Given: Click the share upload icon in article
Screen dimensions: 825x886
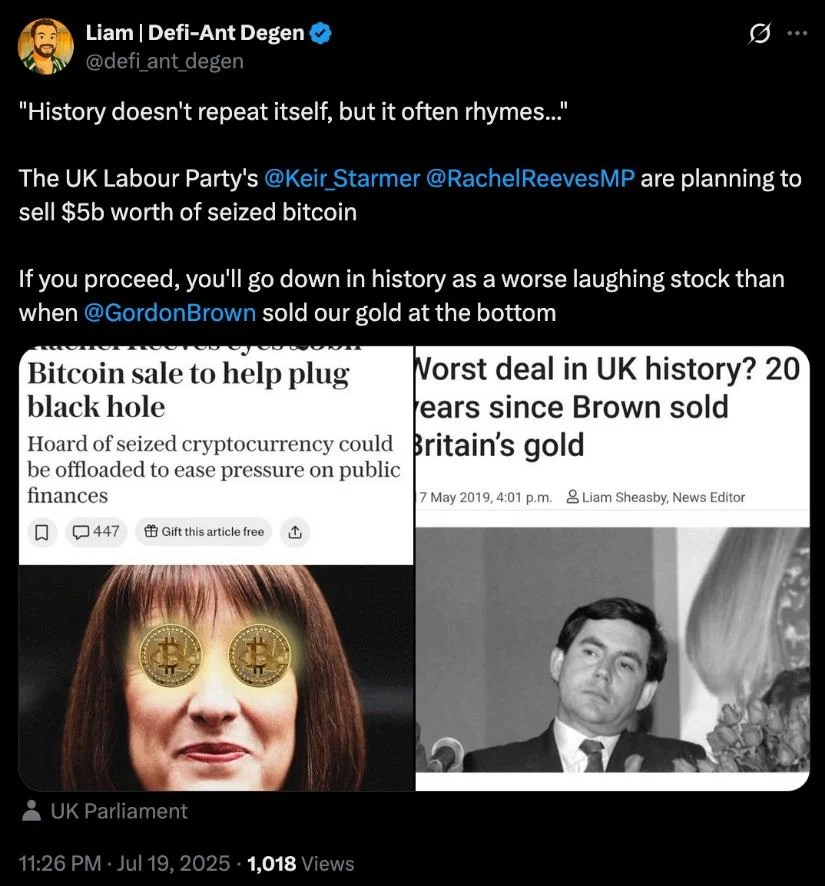Looking at the screenshot, I should 294,533.
